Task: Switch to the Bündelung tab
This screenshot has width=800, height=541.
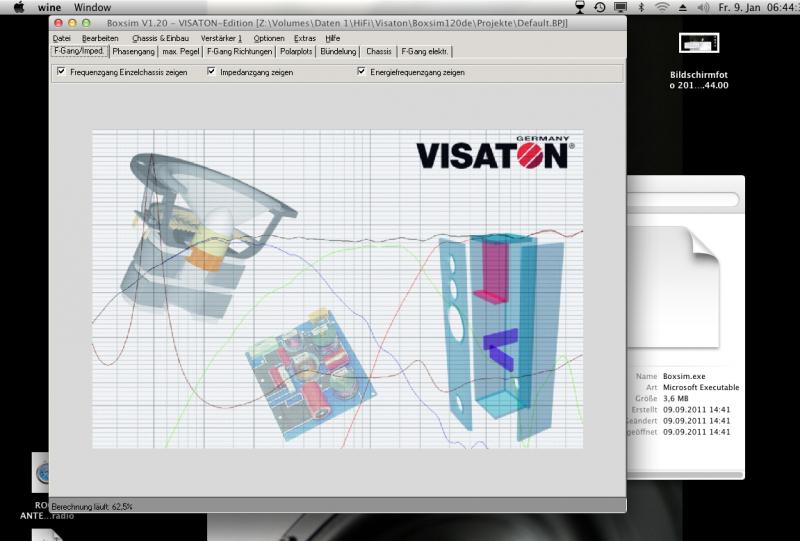Action: coord(338,52)
